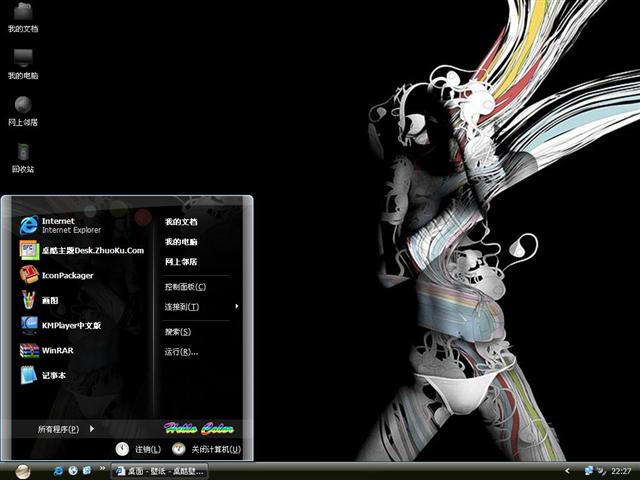
Task: Expand quick launch overflow chevron
Action: [102, 468]
